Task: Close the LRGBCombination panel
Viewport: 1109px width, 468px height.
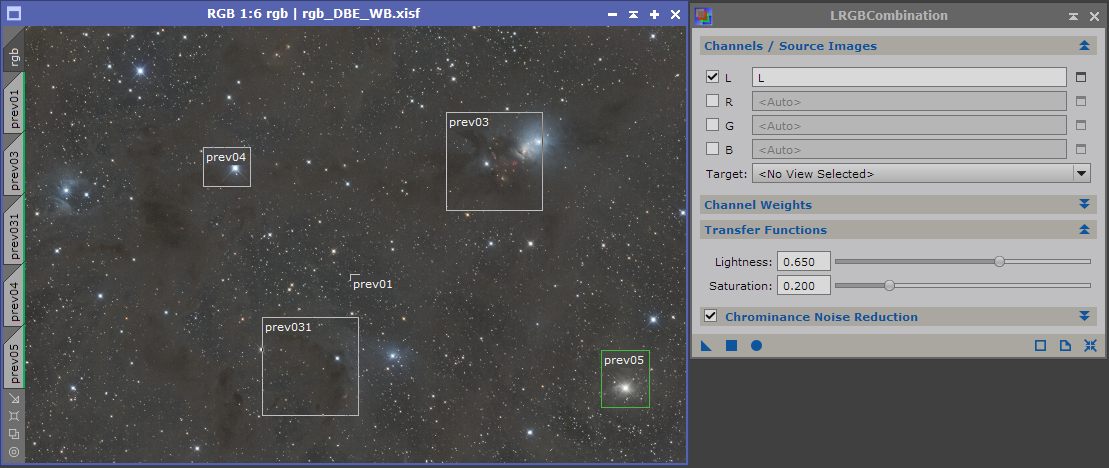Action: coord(1094,16)
